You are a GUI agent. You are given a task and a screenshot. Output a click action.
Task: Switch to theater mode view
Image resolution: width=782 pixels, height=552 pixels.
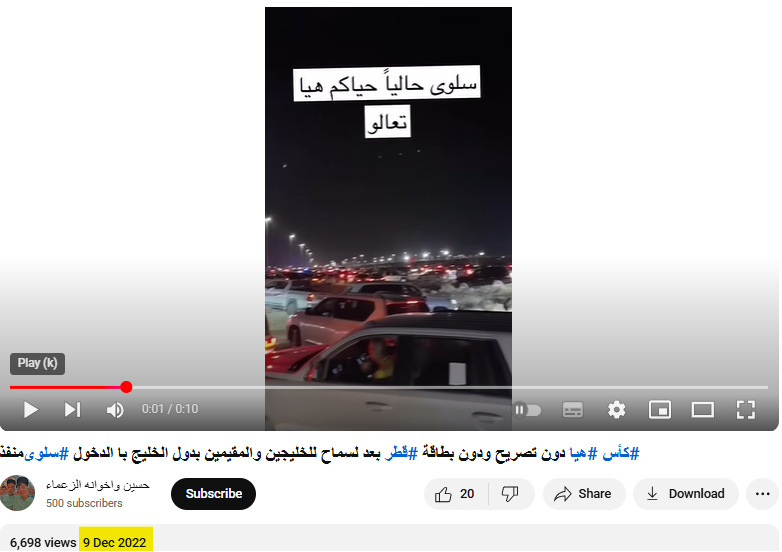703,410
